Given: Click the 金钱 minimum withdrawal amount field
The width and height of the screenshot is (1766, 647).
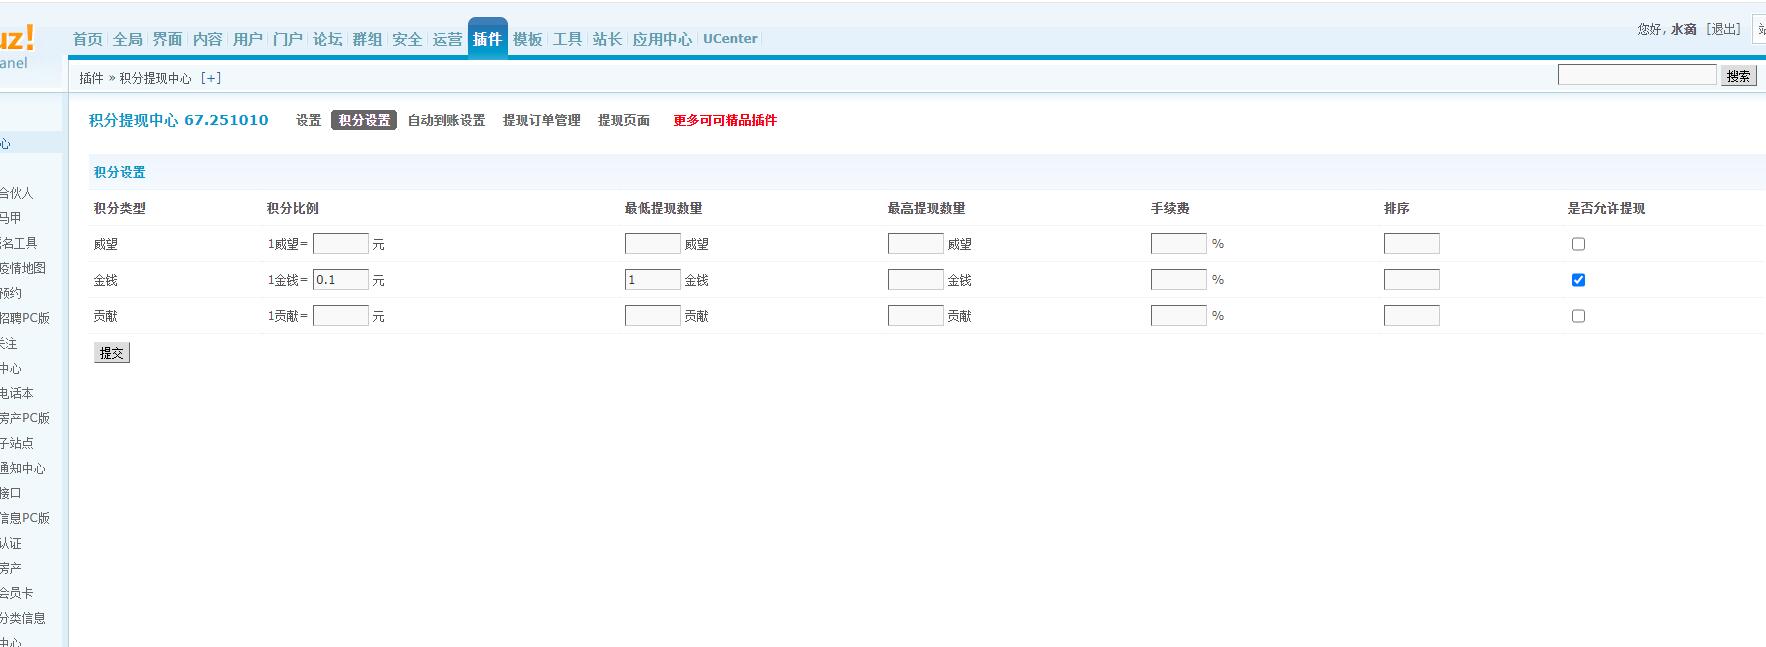Looking at the screenshot, I should (x=652, y=280).
